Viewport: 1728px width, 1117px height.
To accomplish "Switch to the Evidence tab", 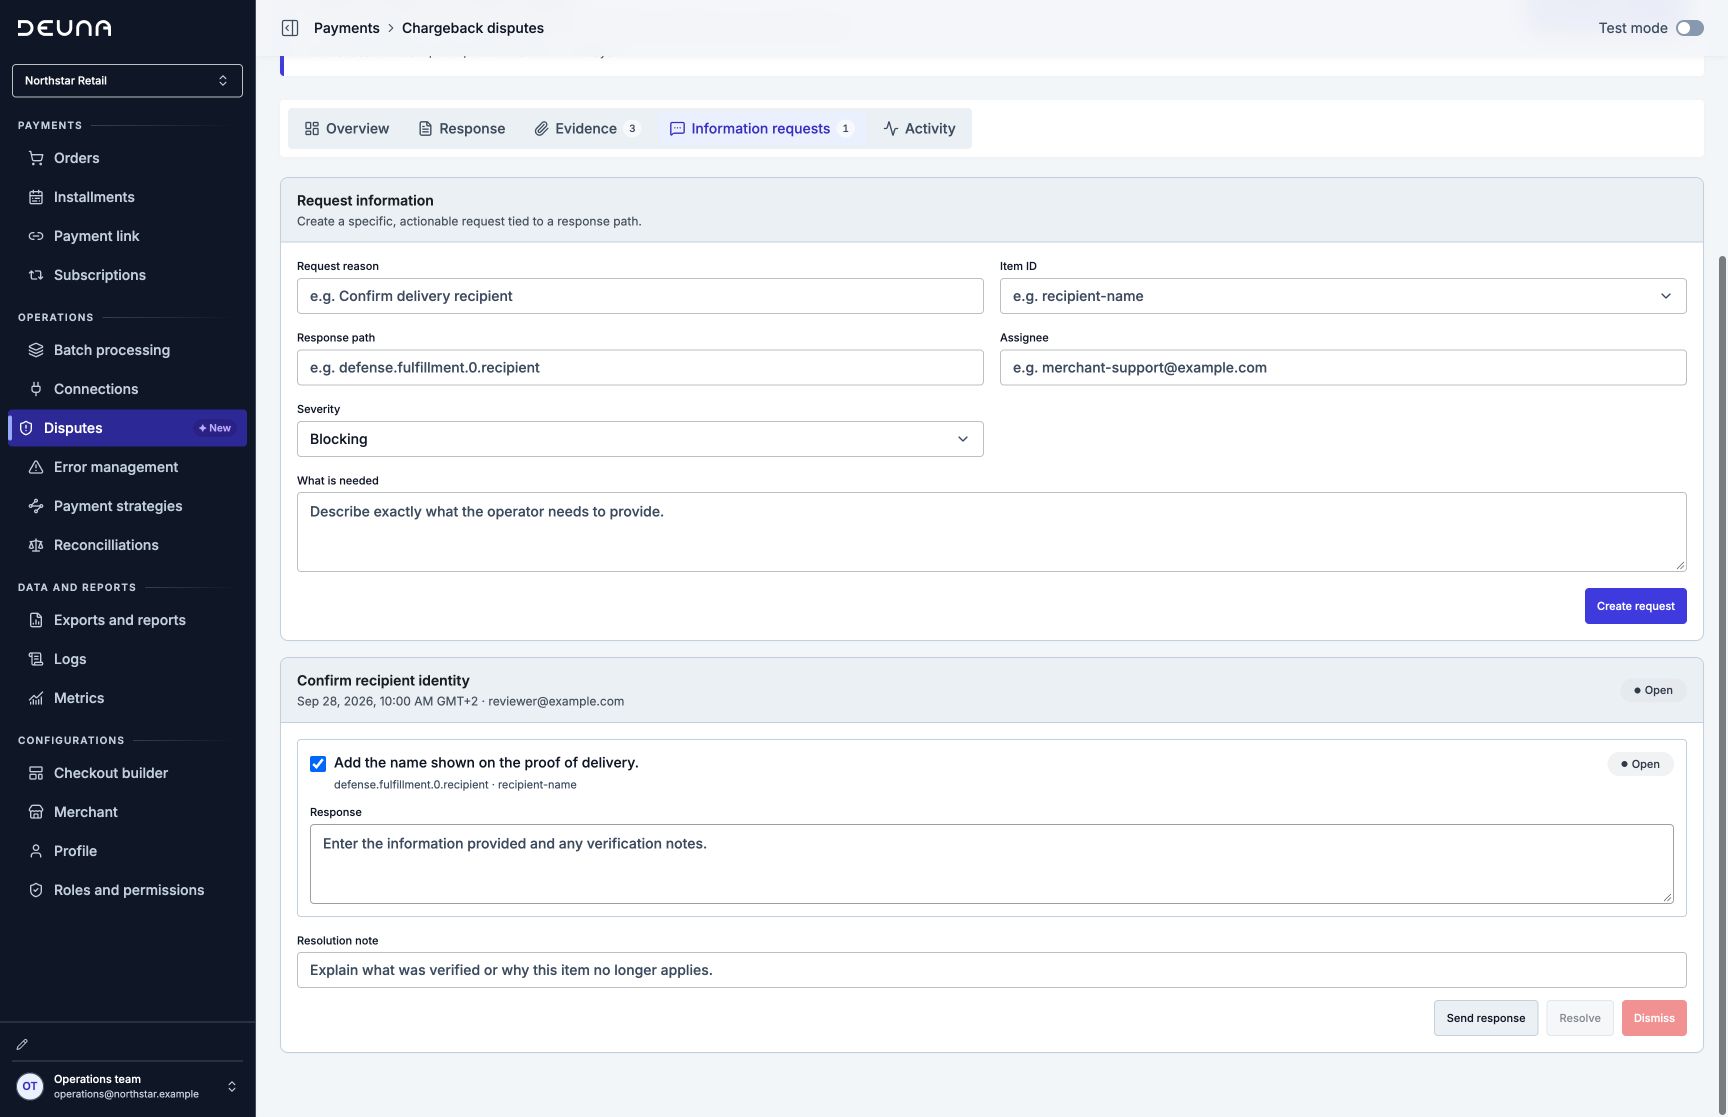I will pyautogui.click(x=587, y=129).
